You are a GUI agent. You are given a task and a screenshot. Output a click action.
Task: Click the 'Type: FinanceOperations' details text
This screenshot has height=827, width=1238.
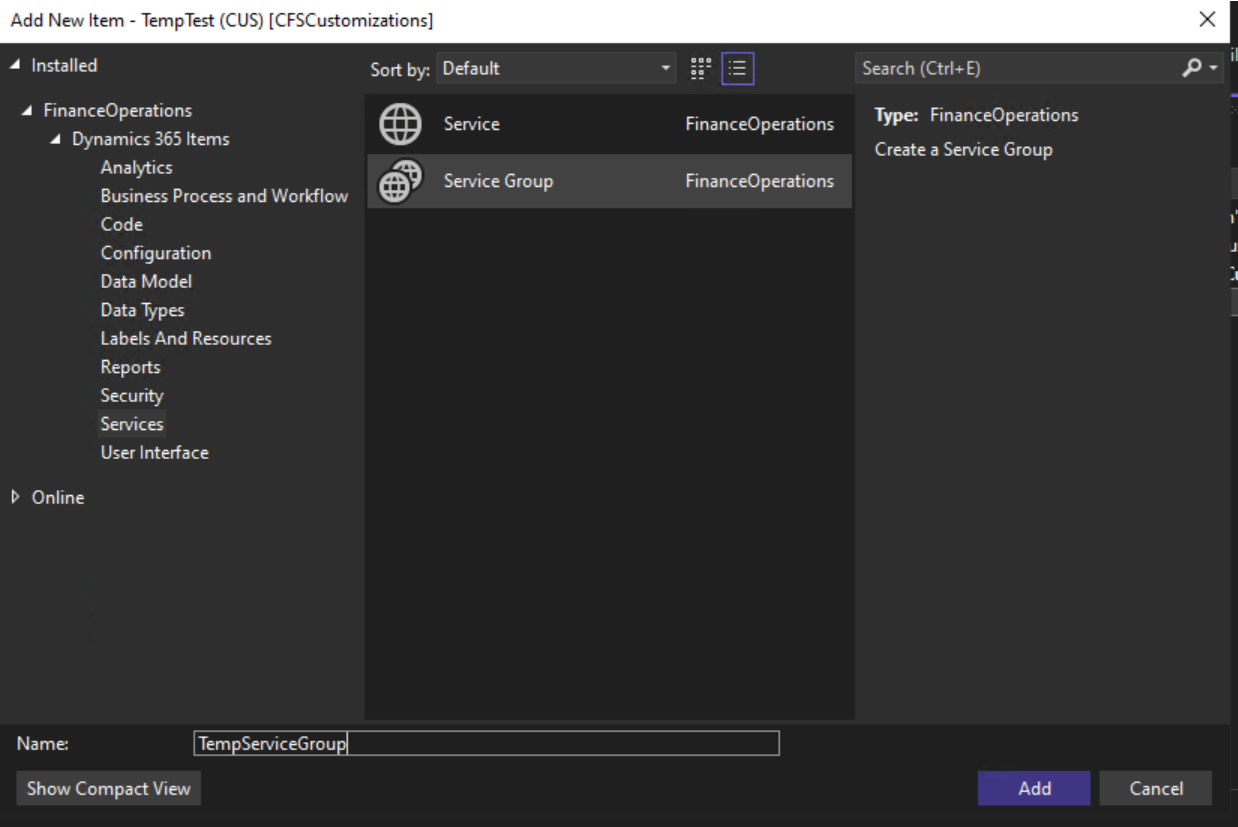977,115
